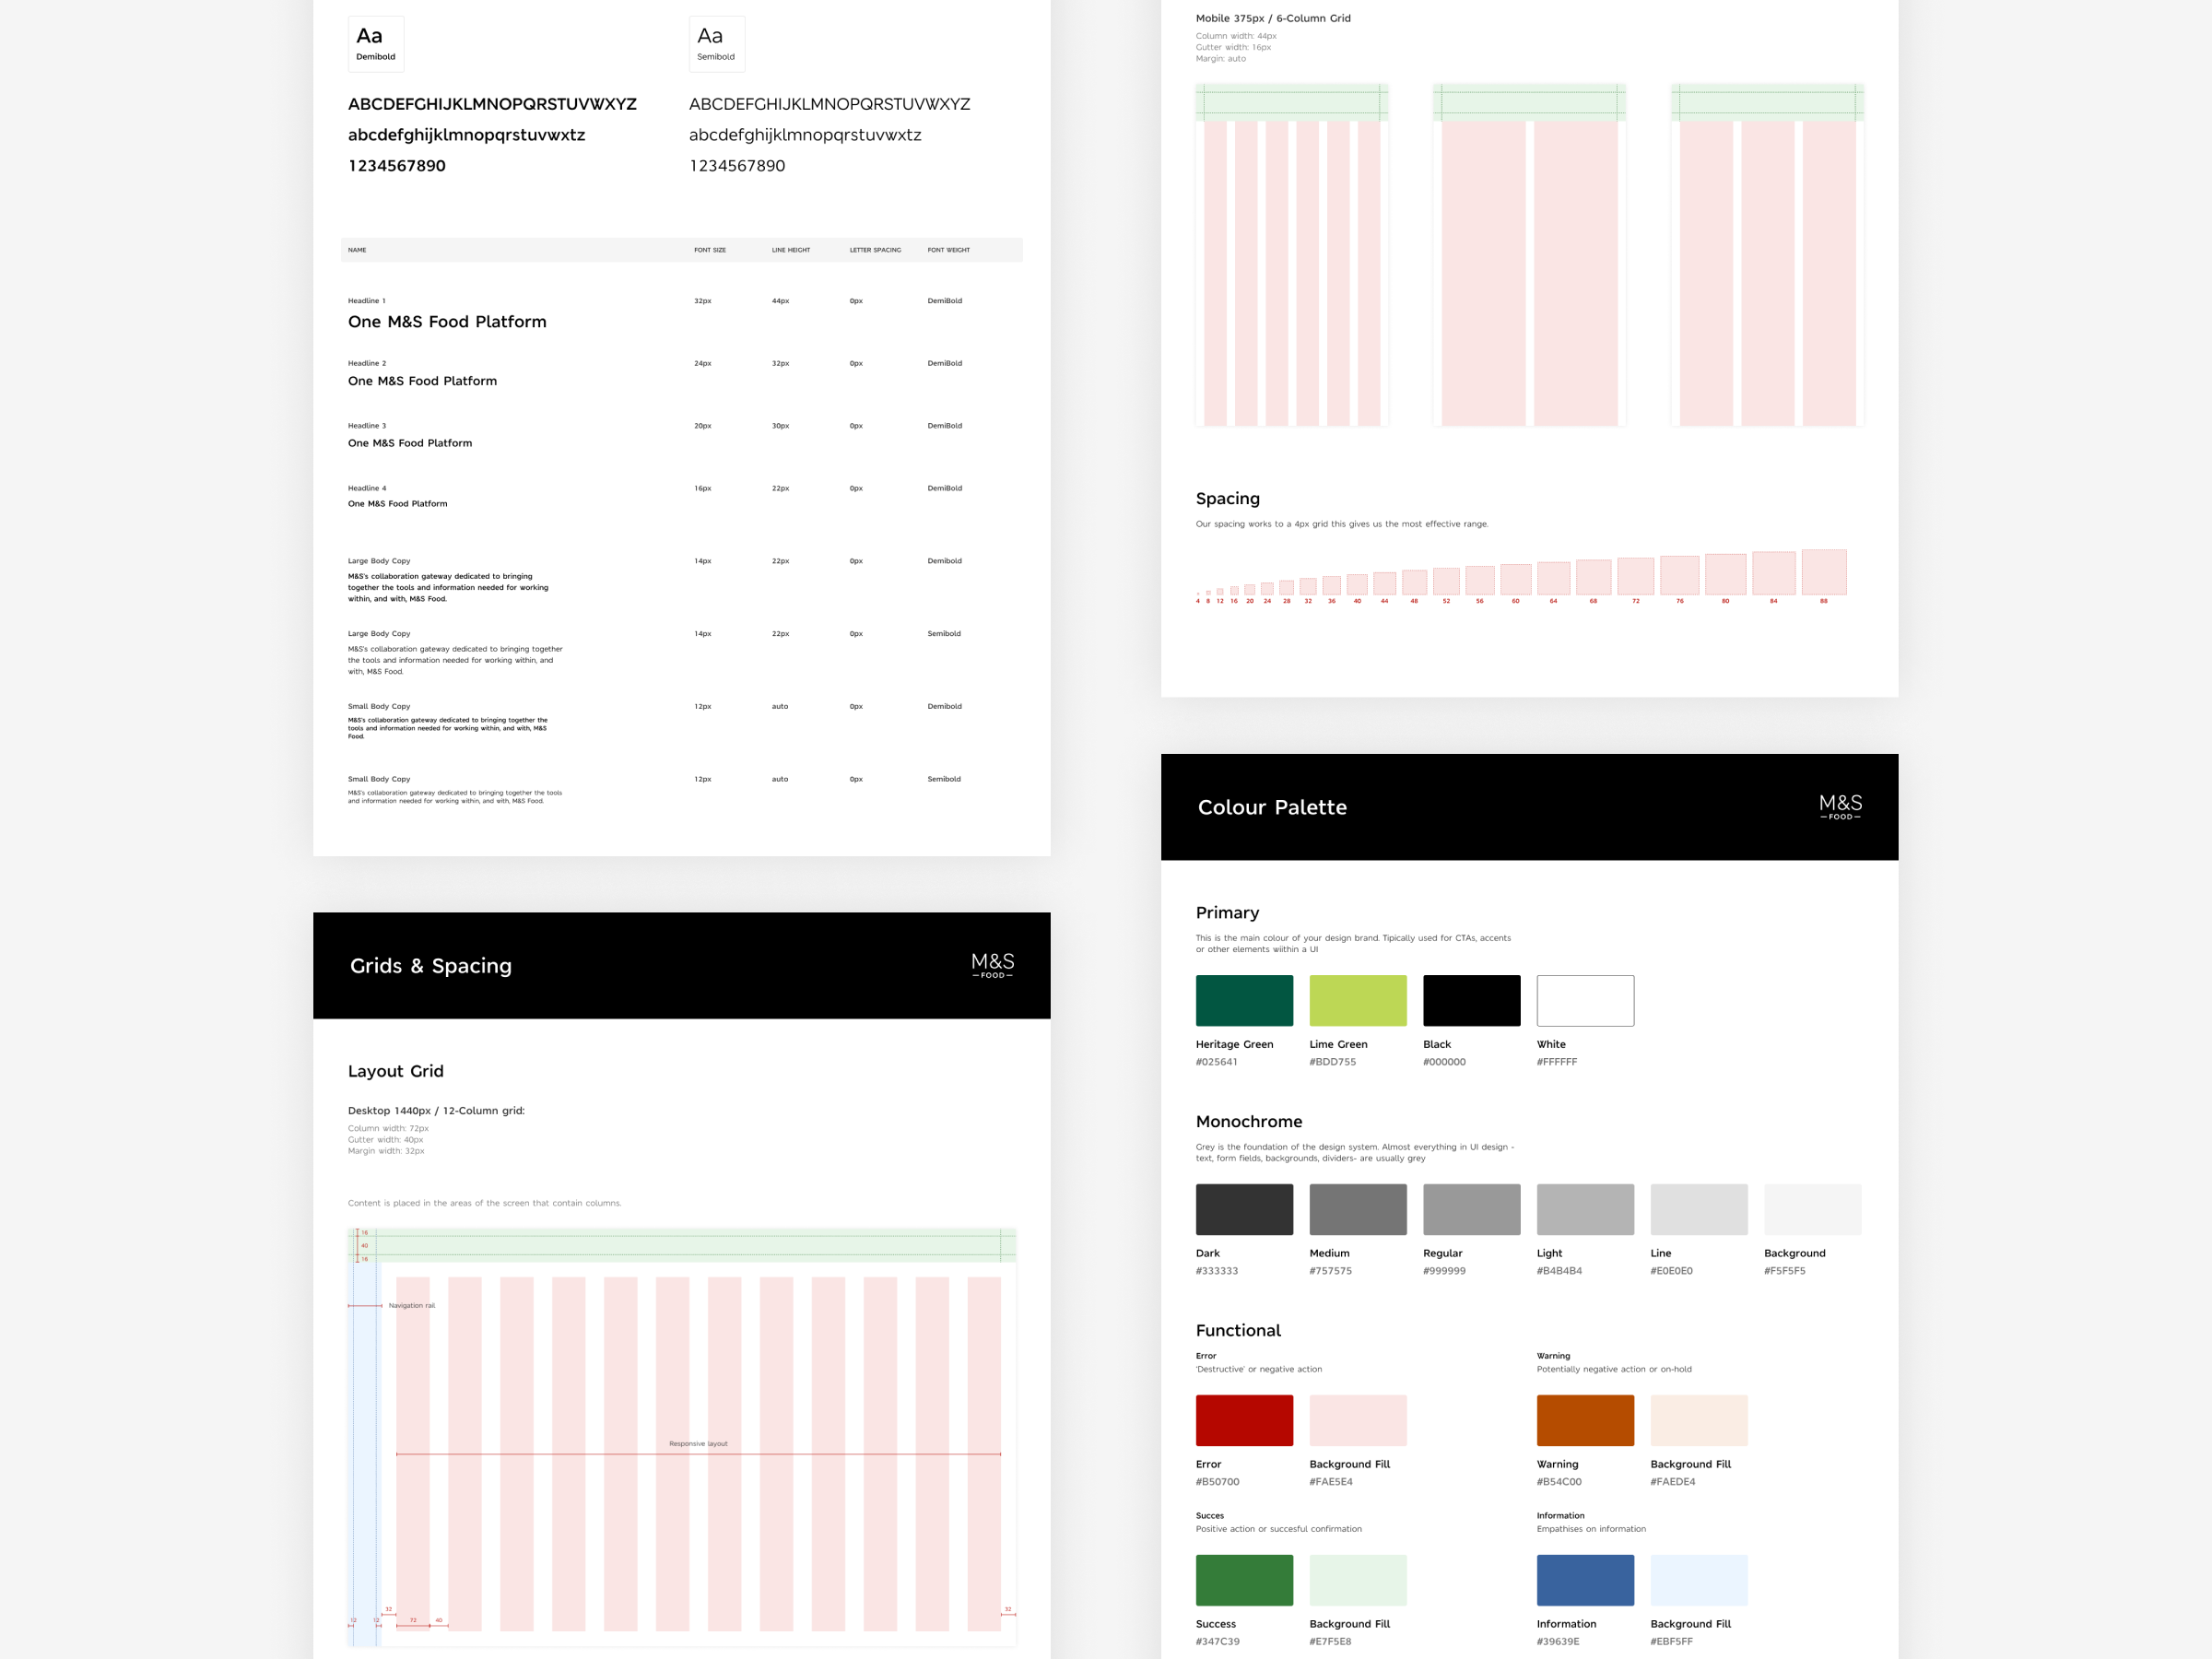Select the Information Background Fill #EBF5FF swatch
The height and width of the screenshot is (1659, 2212).
1699,1580
